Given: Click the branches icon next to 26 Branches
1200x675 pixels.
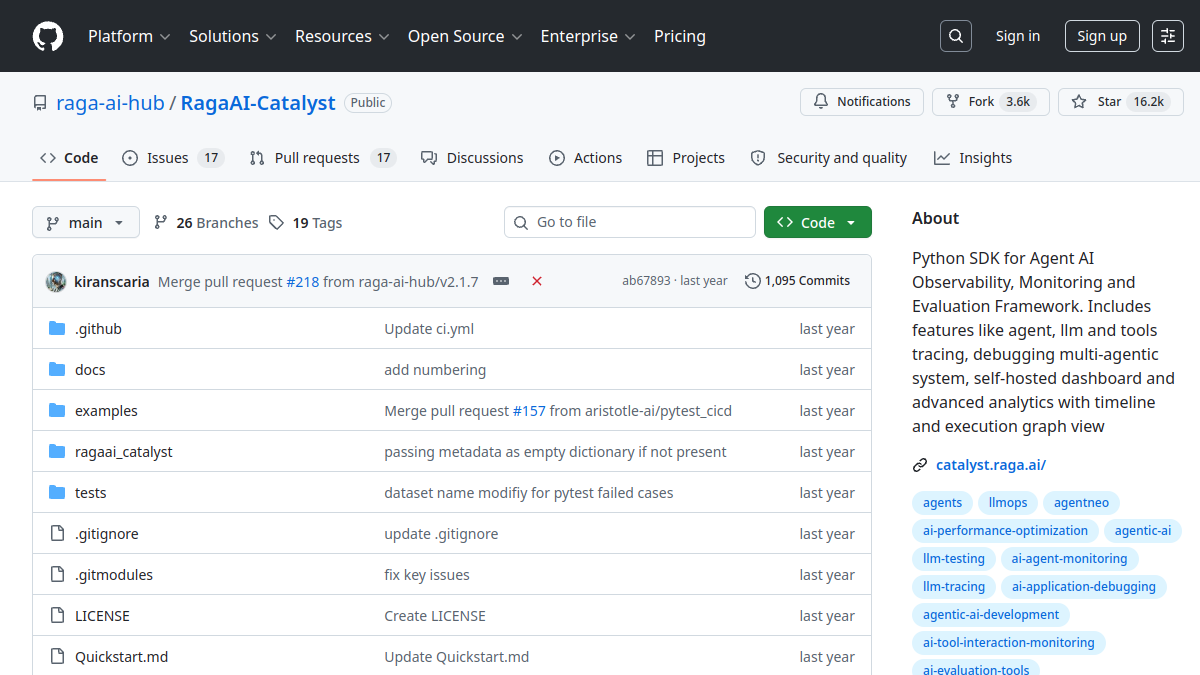Looking at the screenshot, I should point(161,223).
